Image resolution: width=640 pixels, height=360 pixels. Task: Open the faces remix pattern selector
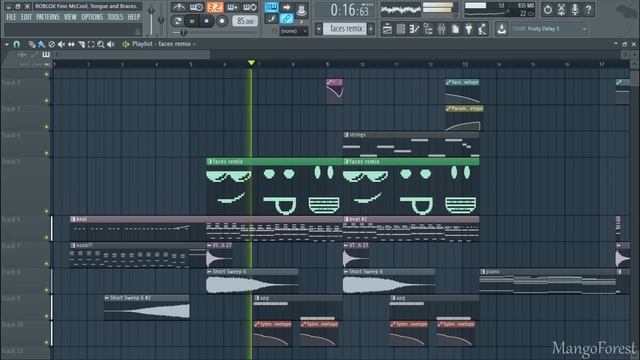(x=346, y=29)
